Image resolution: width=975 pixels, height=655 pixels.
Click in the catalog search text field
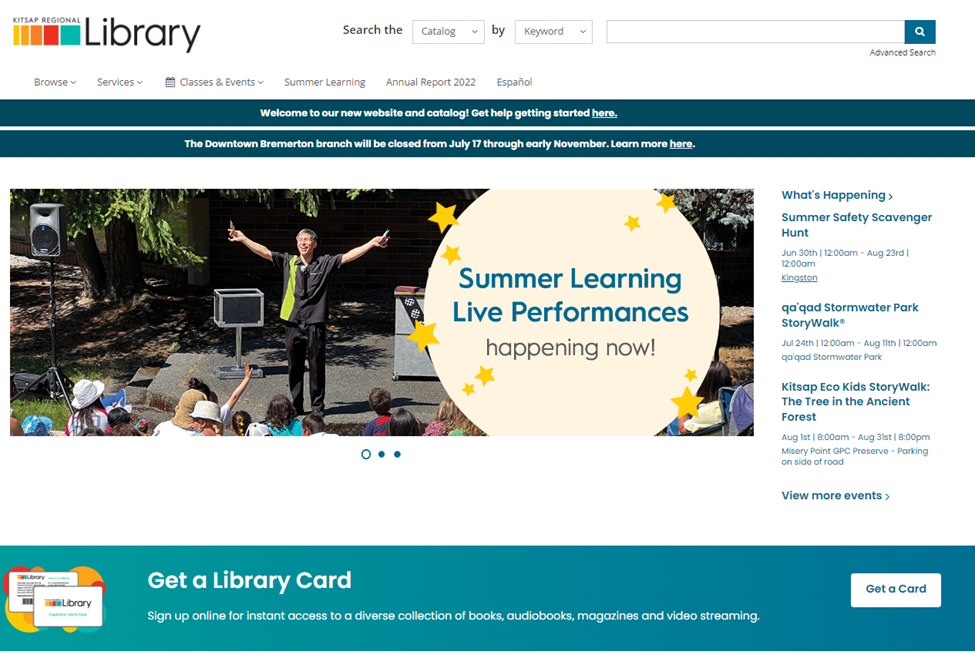tap(754, 32)
